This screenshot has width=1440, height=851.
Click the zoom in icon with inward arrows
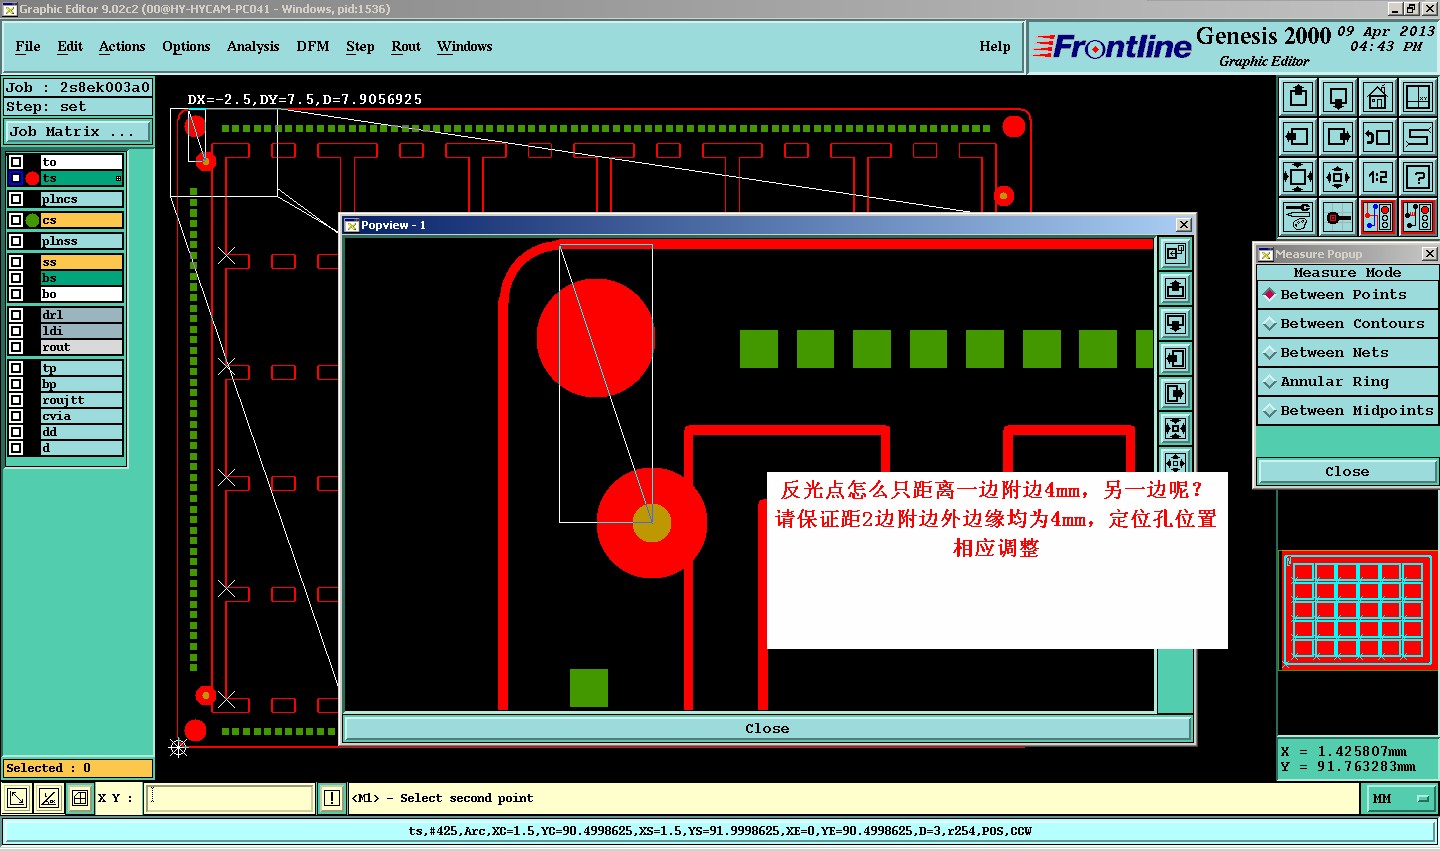(x=1298, y=177)
